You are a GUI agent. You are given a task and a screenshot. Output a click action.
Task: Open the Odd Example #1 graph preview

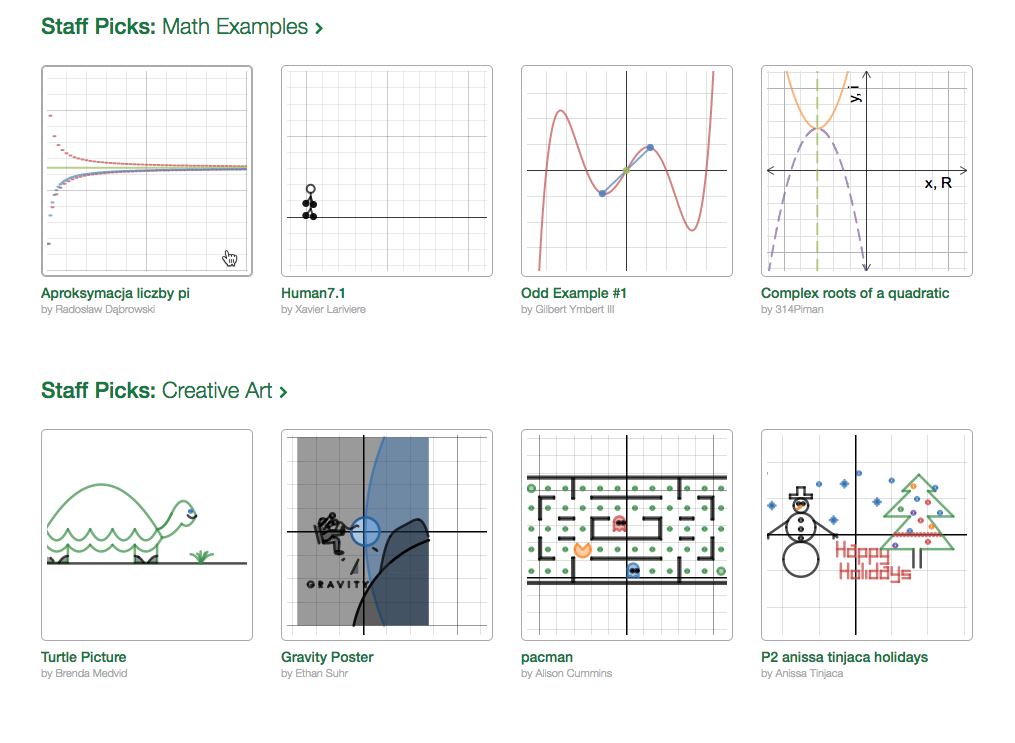pos(627,171)
